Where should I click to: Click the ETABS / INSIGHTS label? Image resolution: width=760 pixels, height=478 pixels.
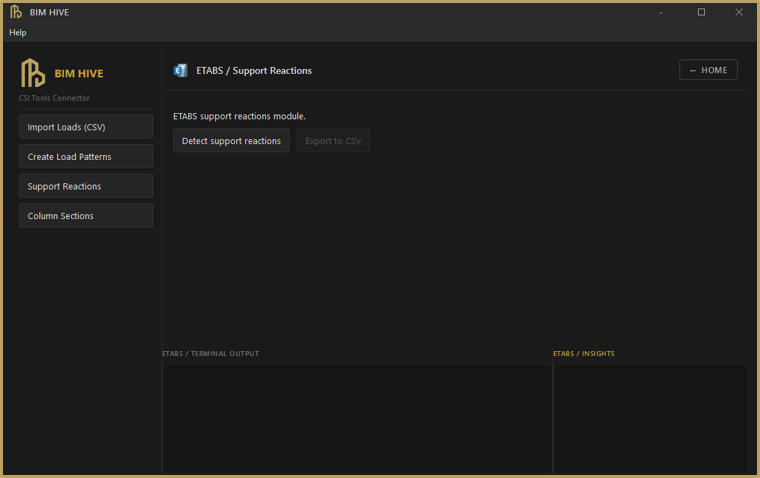(x=584, y=353)
